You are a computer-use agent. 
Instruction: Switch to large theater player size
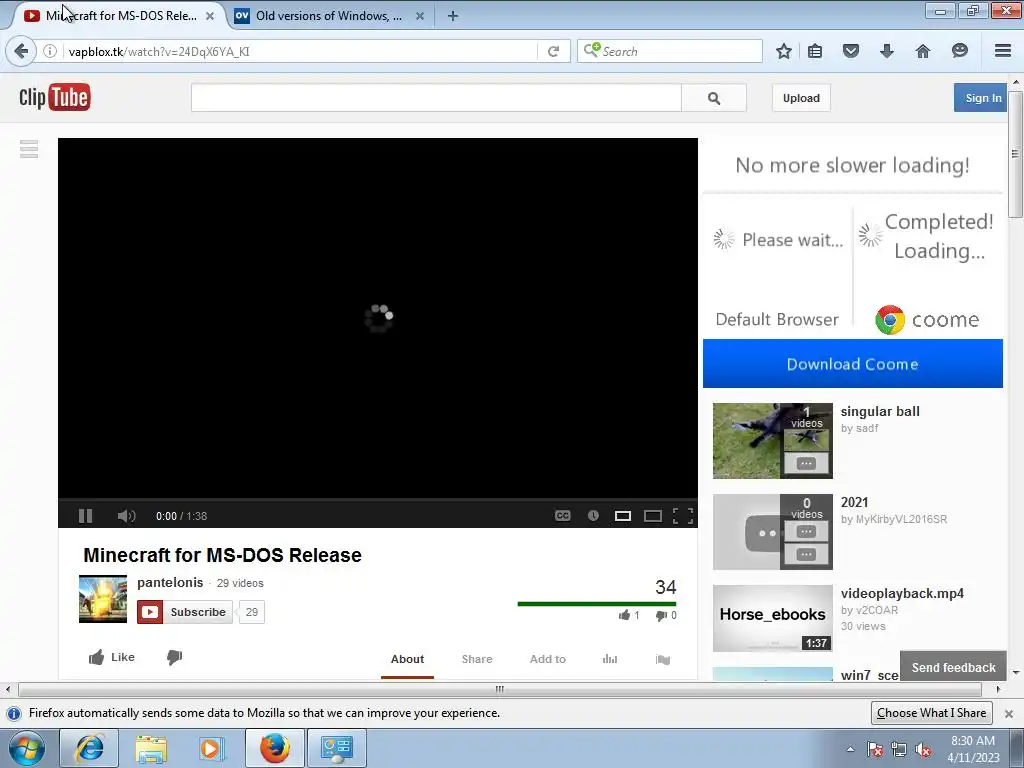(x=653, y=516)
